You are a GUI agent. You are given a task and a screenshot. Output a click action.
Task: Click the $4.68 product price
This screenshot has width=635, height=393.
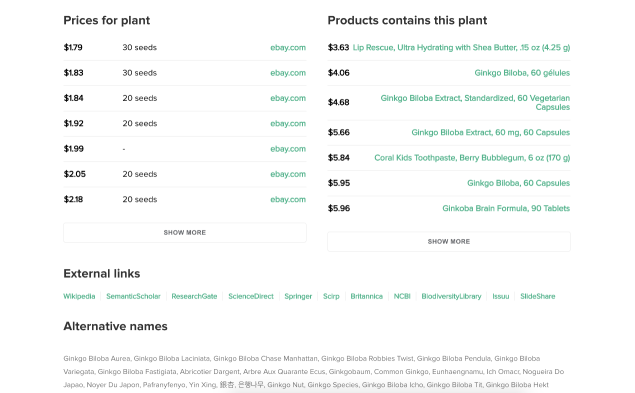click(339, 103)
